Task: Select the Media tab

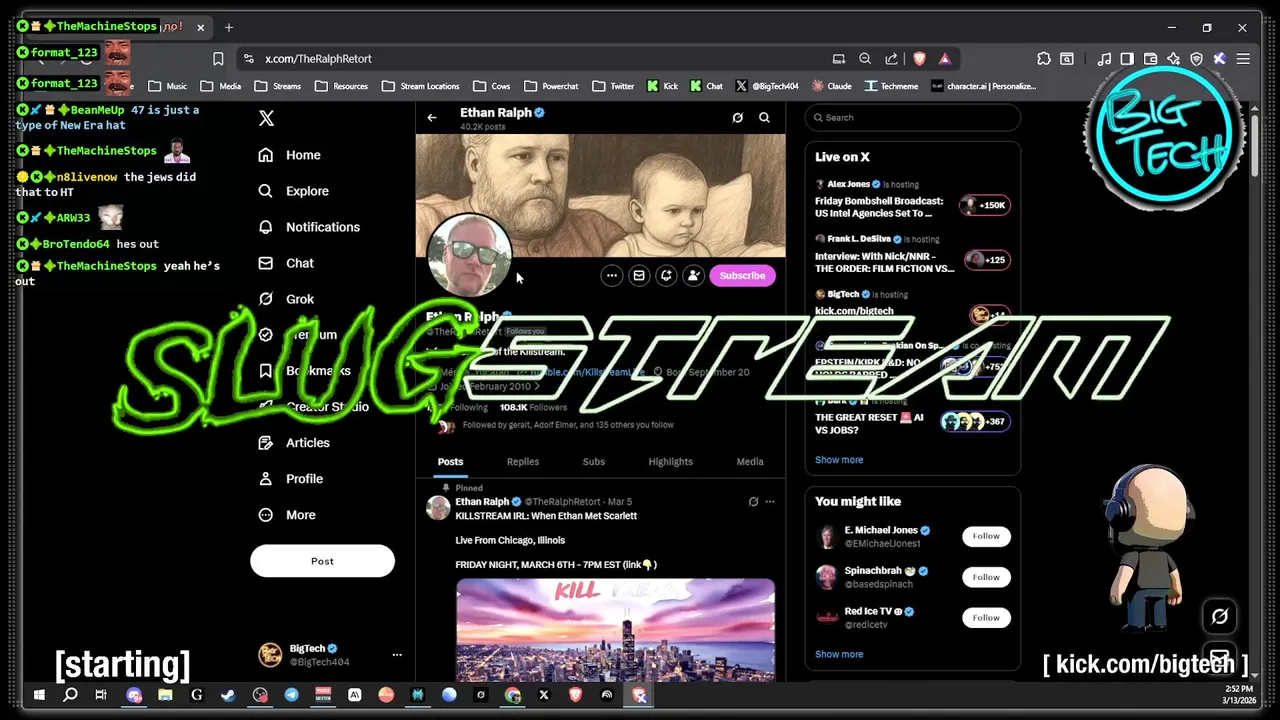Action: (750, 462)
